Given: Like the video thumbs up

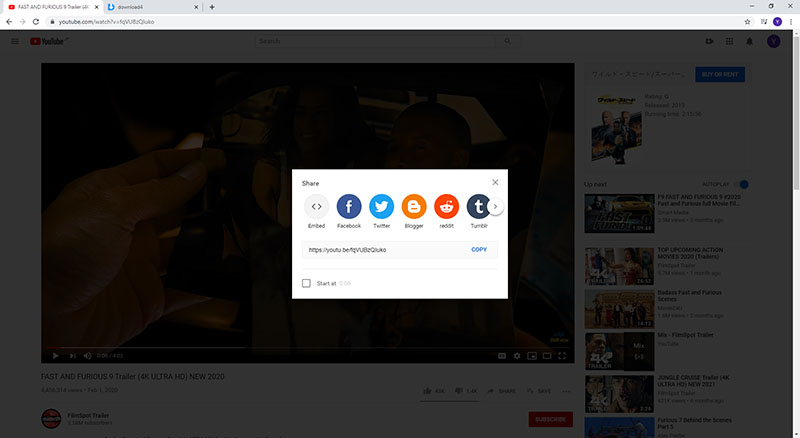Looking at the screenshot, I should (x=434, y=391).
